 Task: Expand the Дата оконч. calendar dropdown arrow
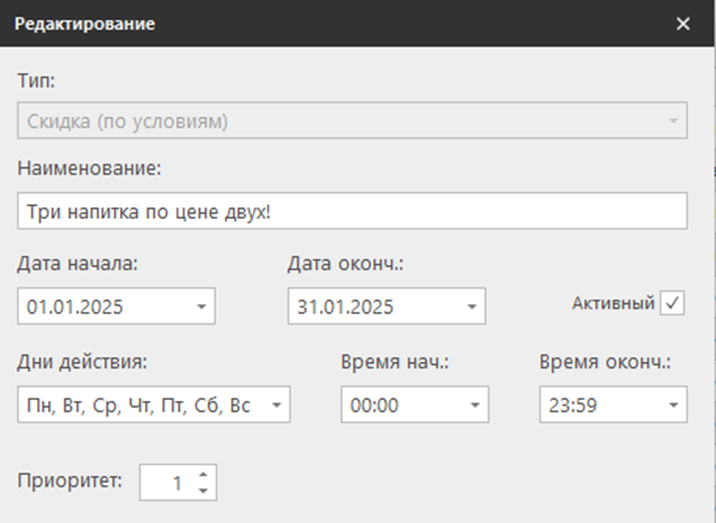(x=472, y=307)
